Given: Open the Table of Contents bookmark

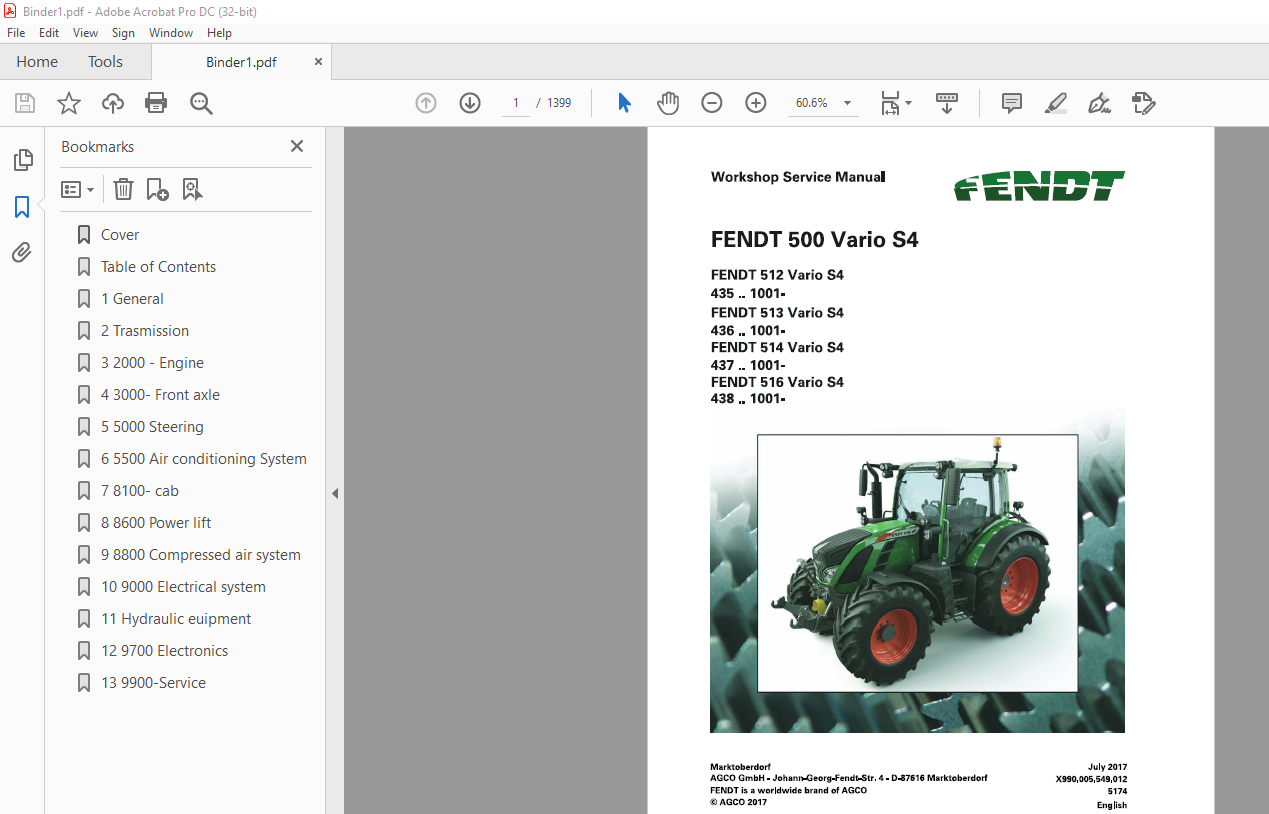Looking at the screenshot, I should [158, 267].
